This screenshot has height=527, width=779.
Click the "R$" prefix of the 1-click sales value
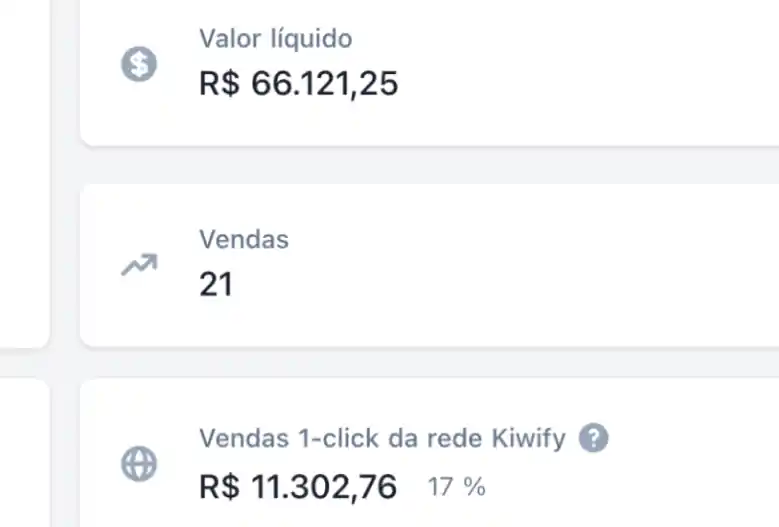point(220,488)
